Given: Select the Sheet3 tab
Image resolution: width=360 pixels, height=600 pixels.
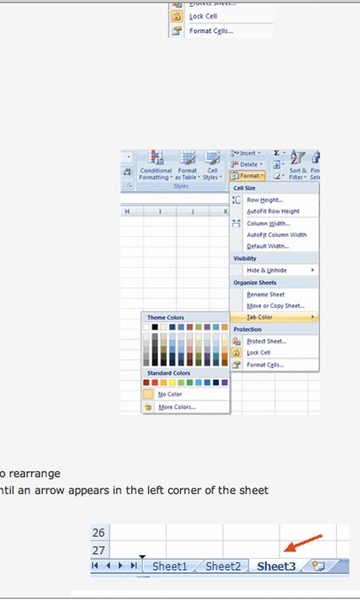Looking at the screenshot, I should pyautogui.click(x=276, y=566).
